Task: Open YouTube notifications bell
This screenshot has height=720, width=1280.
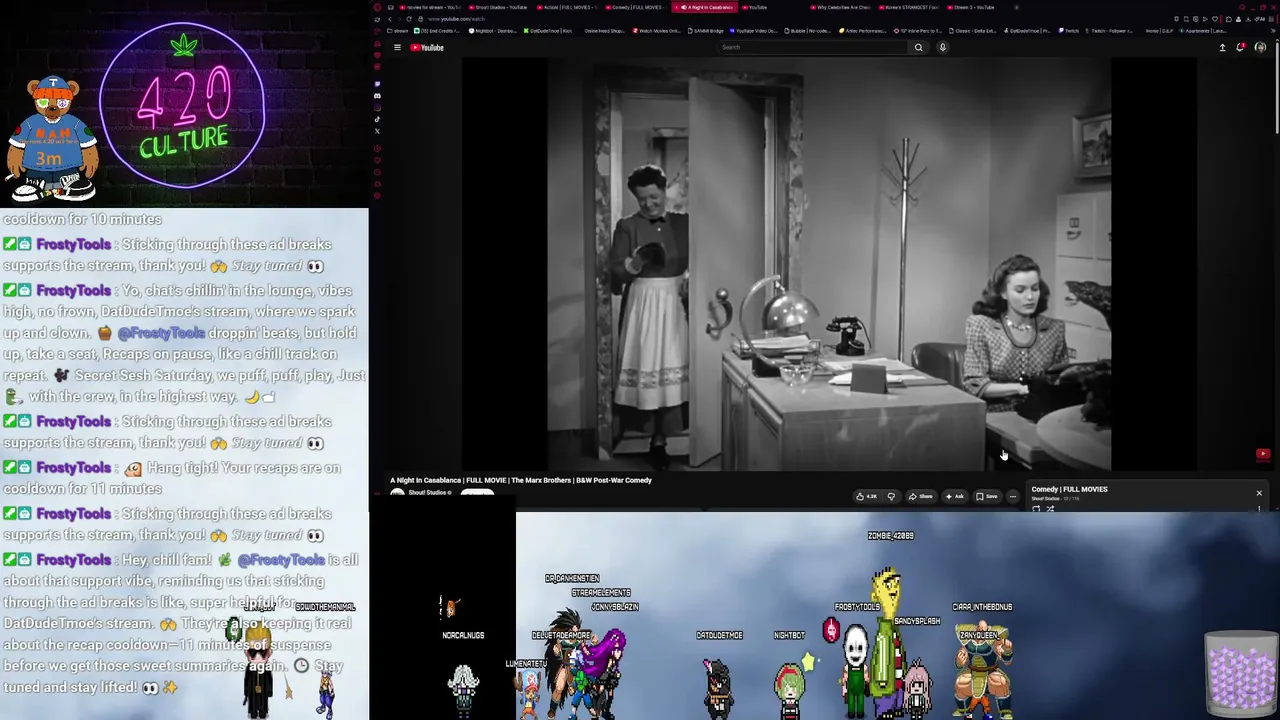Action: click(x=1241, y=47)
